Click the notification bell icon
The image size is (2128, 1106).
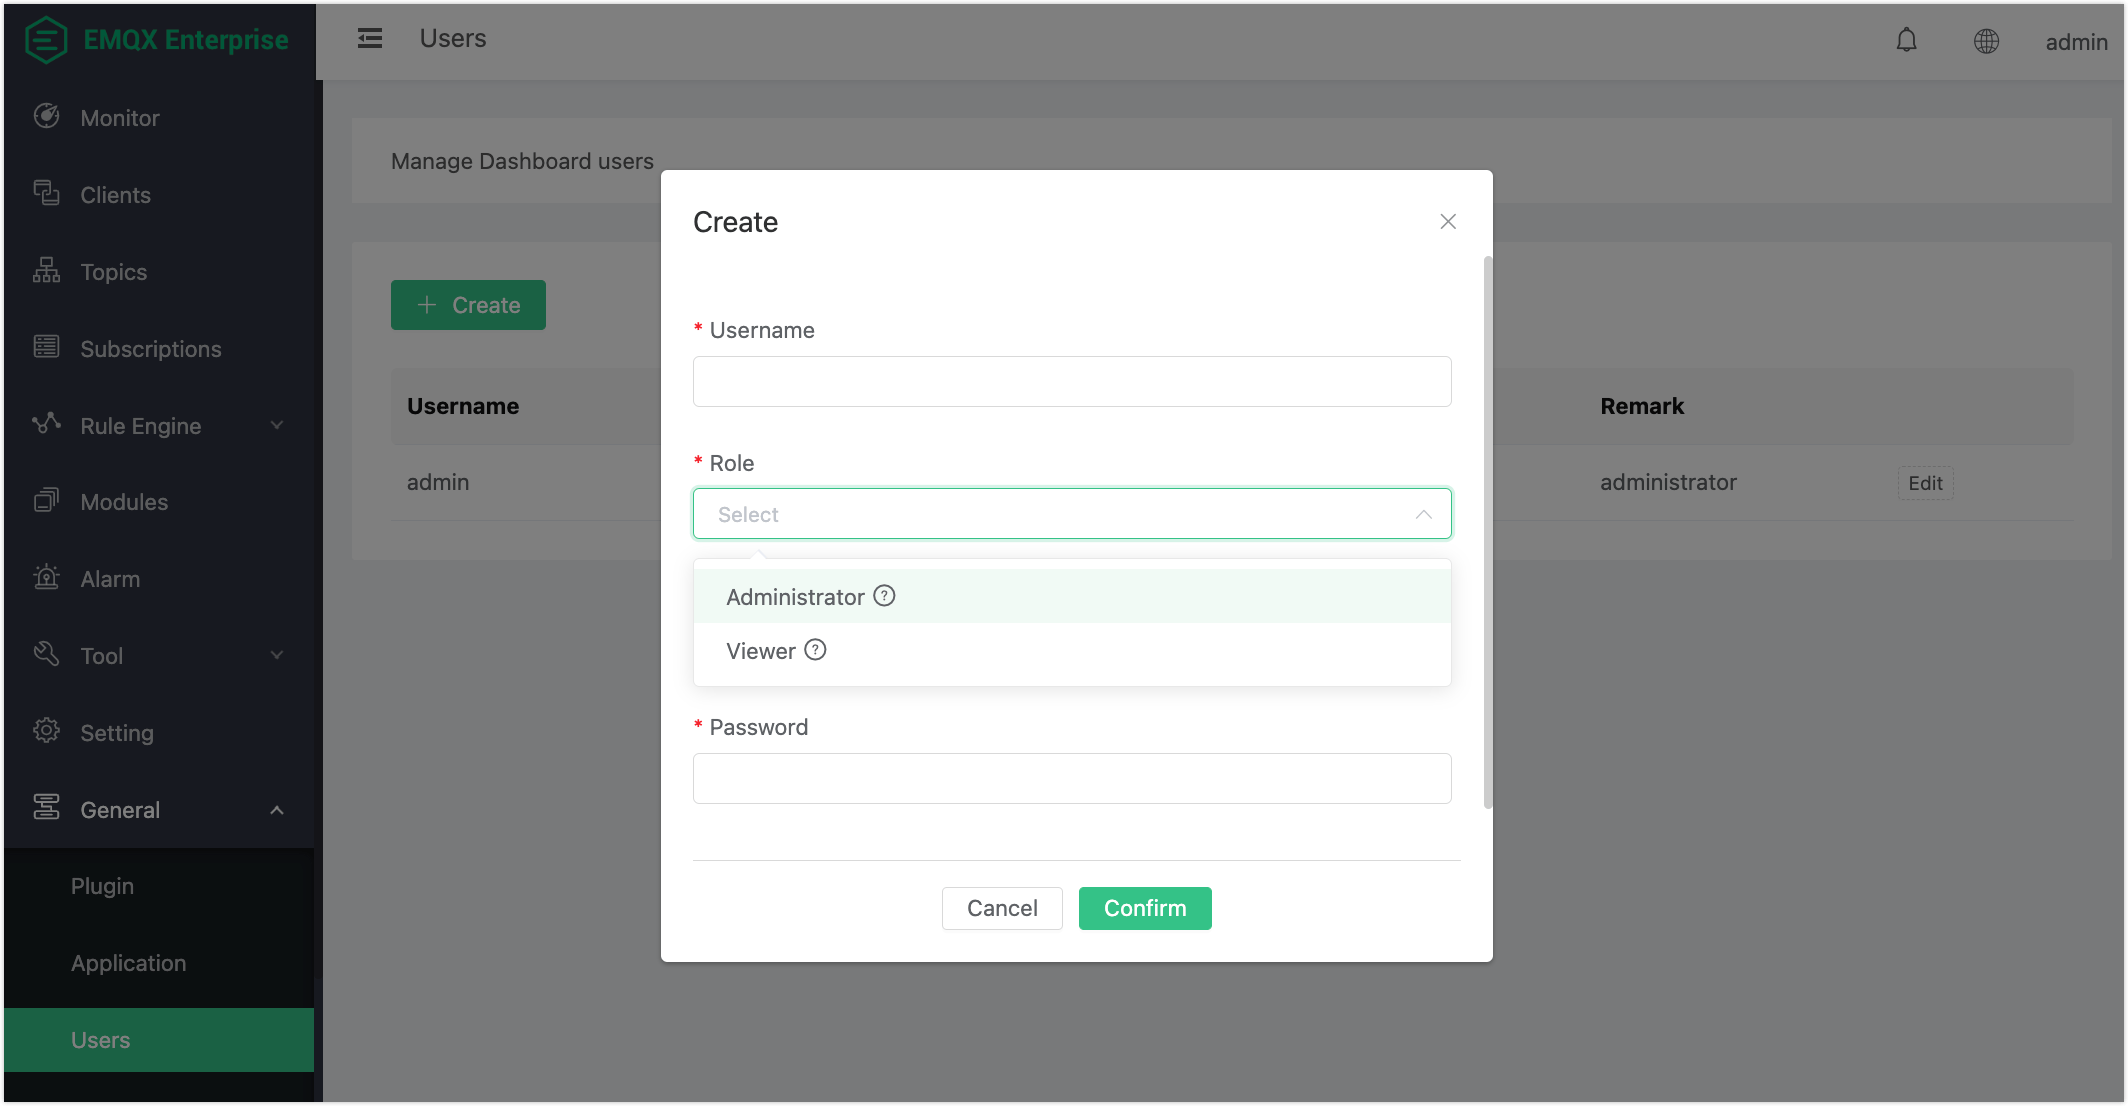click(x=1906, y=40)
